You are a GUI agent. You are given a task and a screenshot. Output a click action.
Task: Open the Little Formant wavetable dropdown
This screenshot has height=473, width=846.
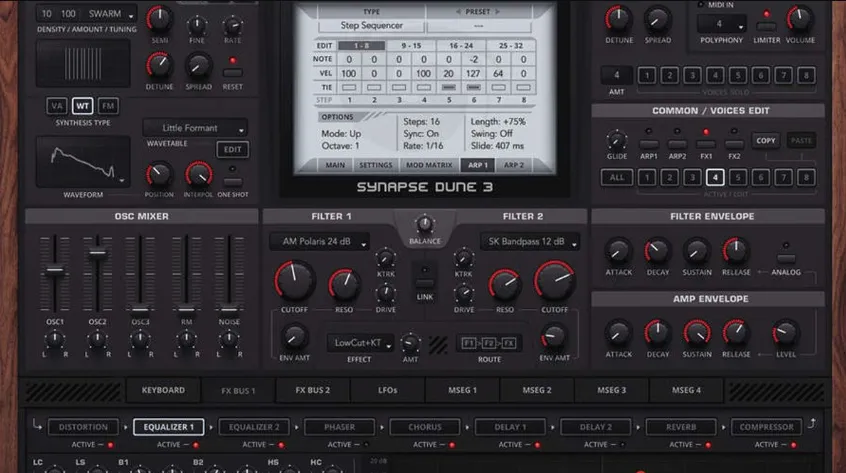click(195, 128)
